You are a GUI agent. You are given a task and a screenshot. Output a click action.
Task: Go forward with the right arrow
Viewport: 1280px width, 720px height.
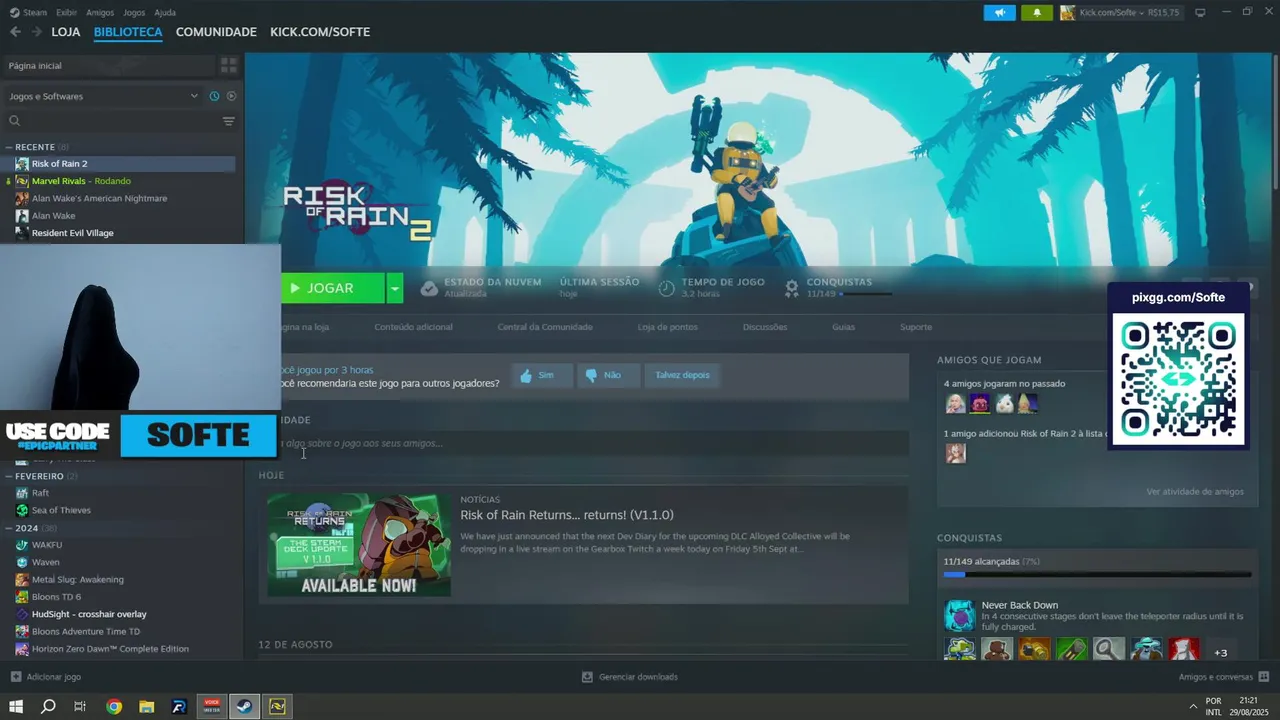click(x=37, y=32)
